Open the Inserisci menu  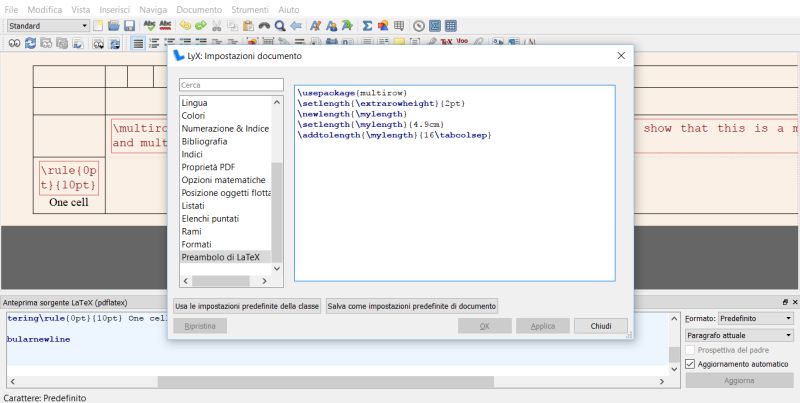click(x=115, y=10)
